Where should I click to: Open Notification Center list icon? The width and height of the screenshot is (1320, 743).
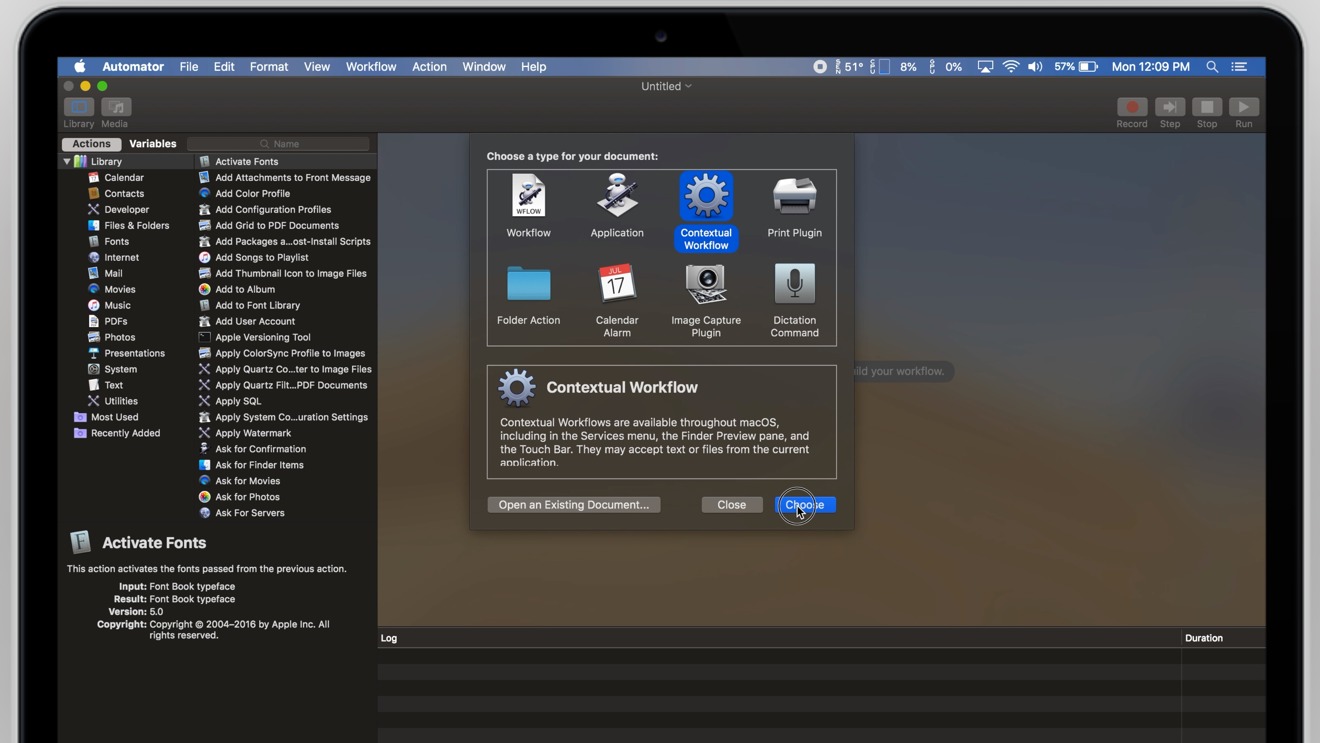click(x=1239, y=67)
